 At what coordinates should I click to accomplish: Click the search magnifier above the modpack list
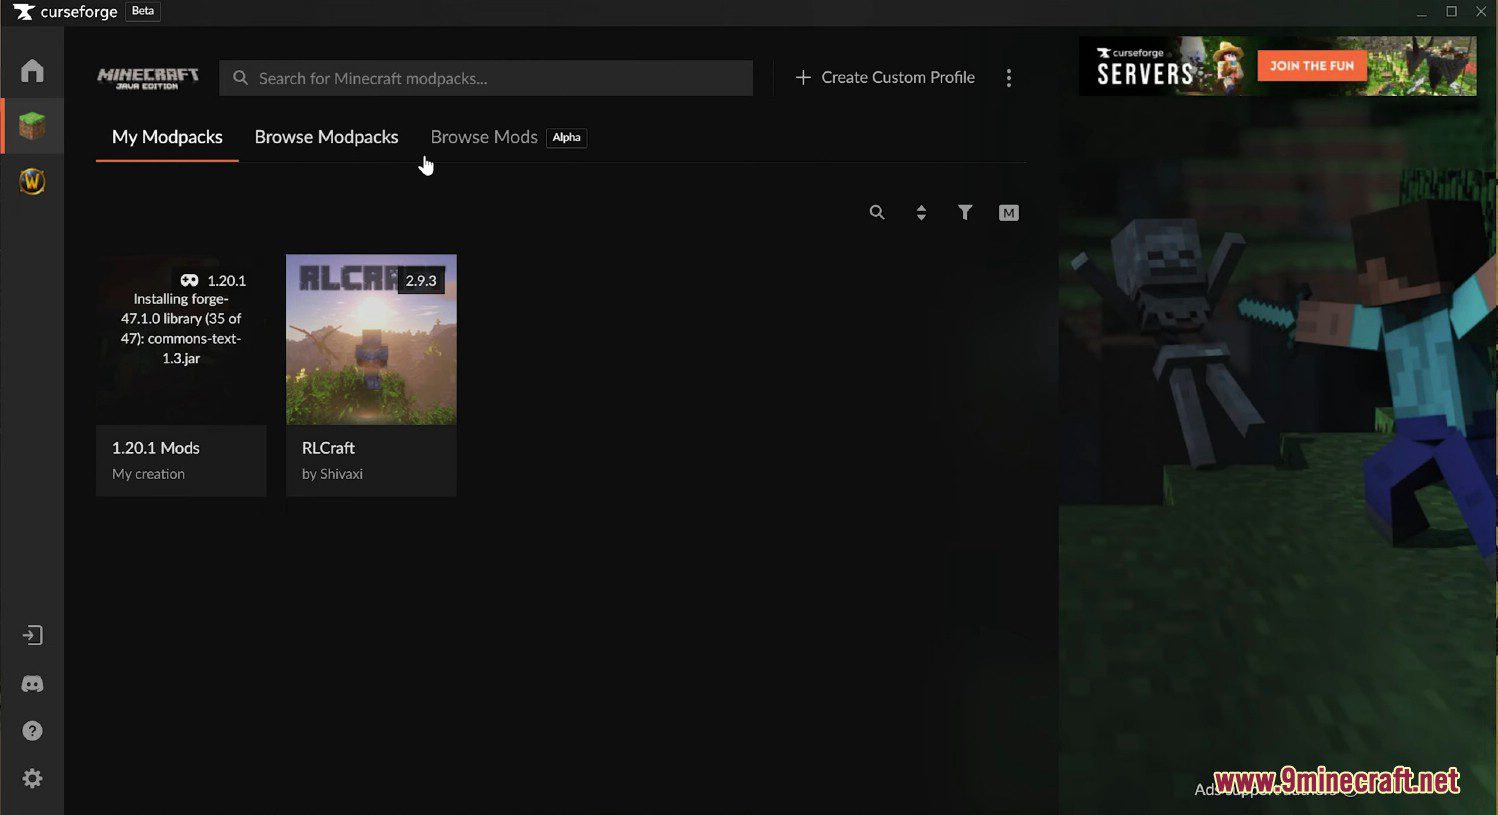877,212
